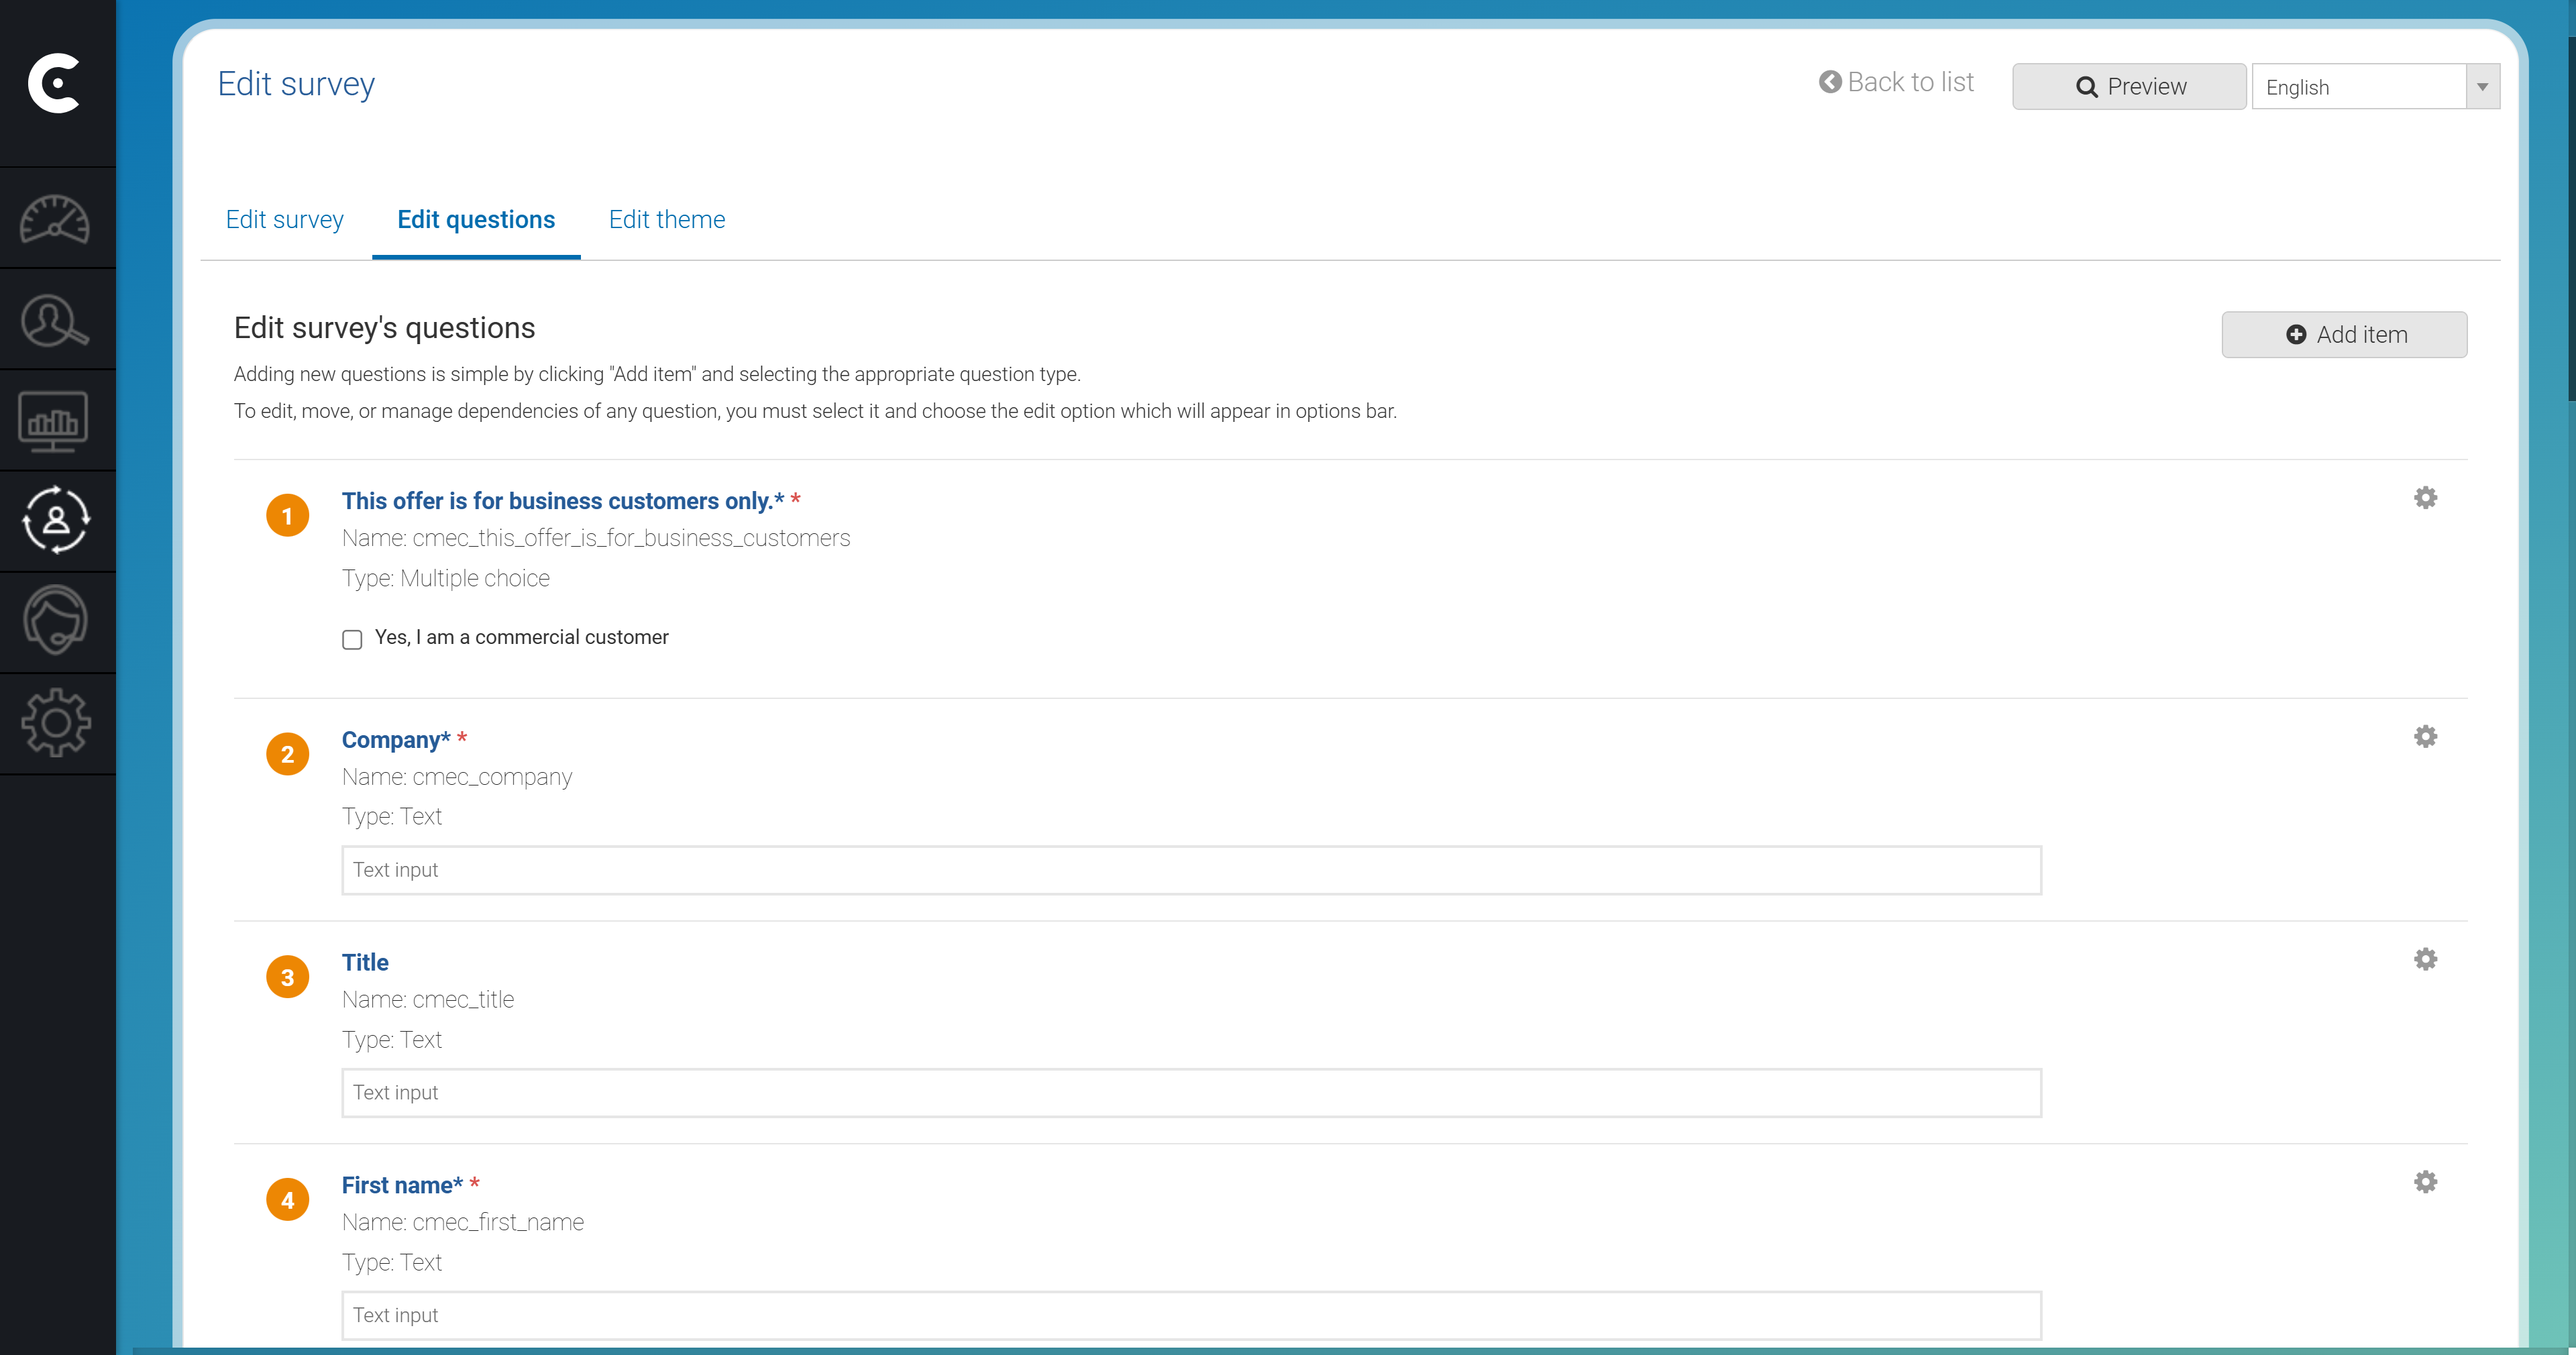
Task: Switch to the Edit survey tab
Action: pos(284,219)
